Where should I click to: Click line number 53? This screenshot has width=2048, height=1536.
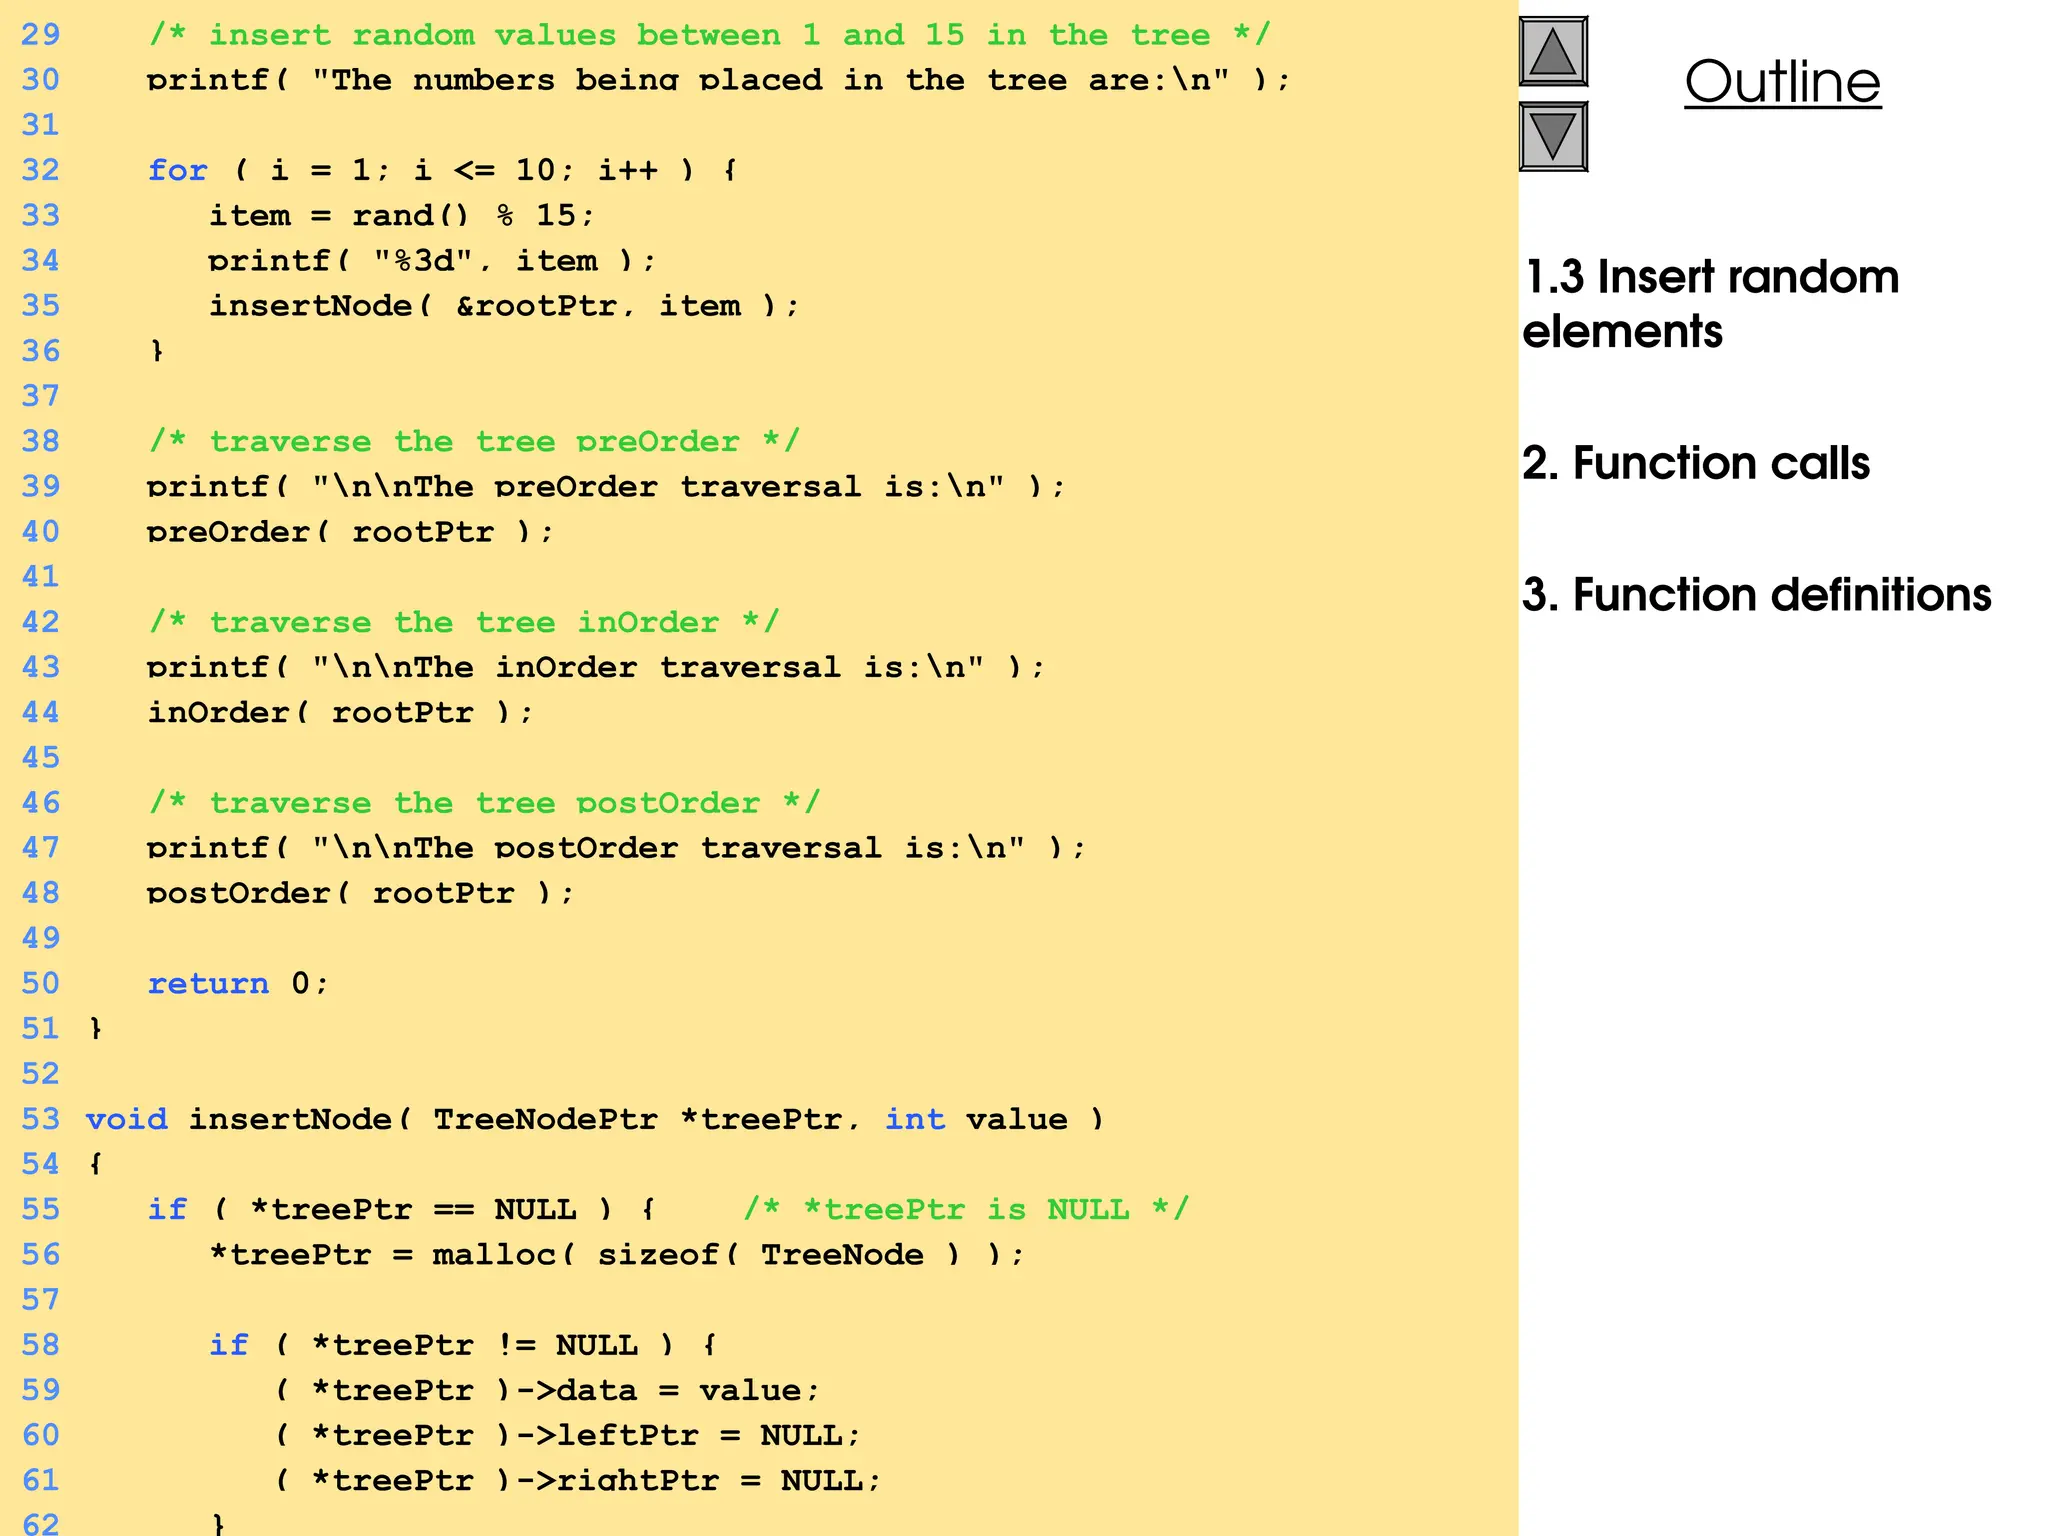point(41,1119)
